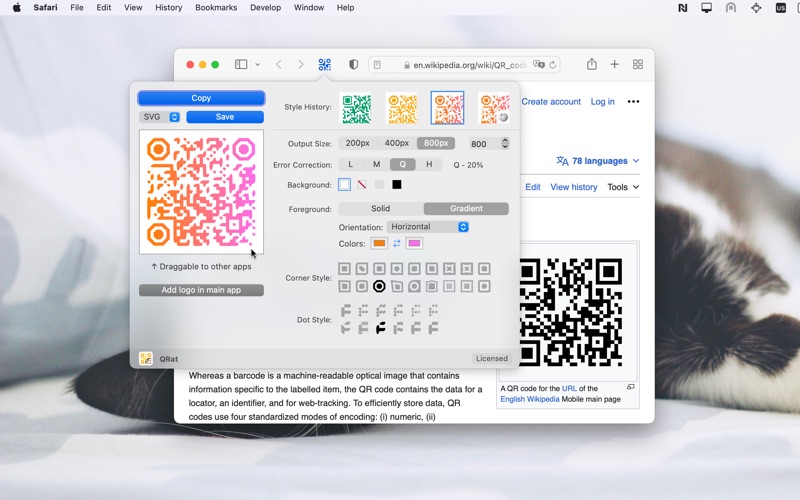Select the dotted-outline corner style
The image size is (800, 500).
pos(449,286)
